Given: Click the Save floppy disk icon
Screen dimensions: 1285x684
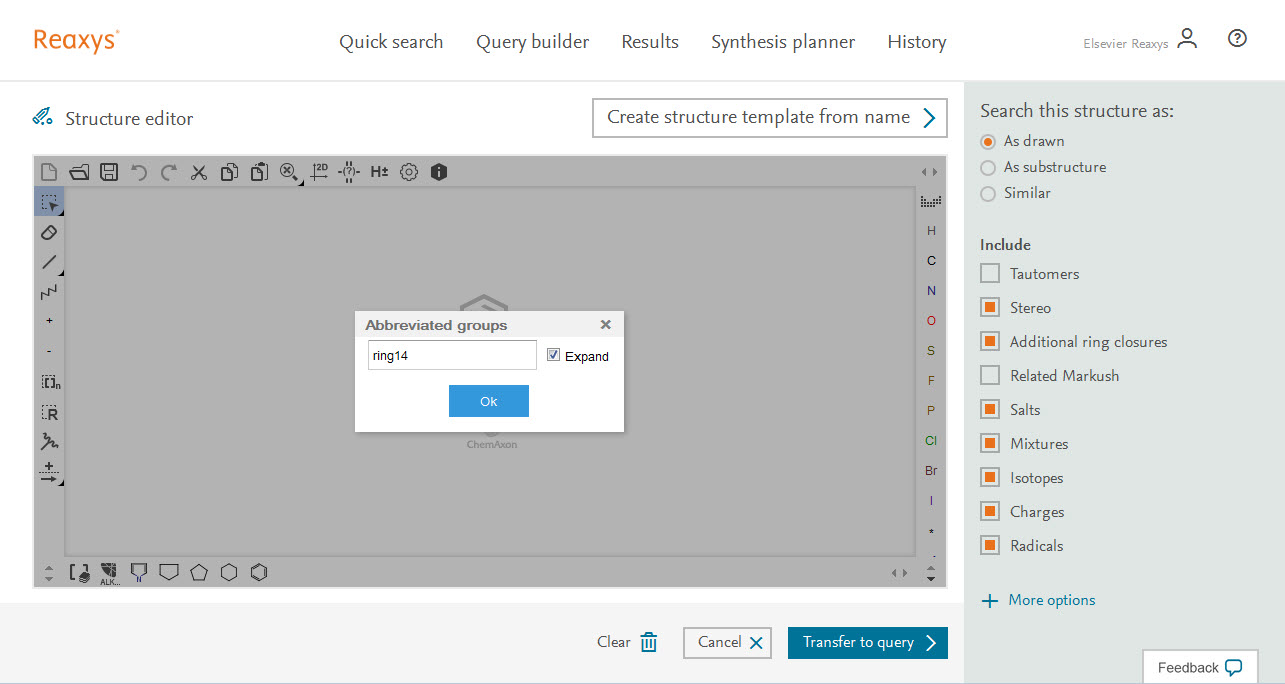Looking at the screenshot, I should [x=109, y=172].
